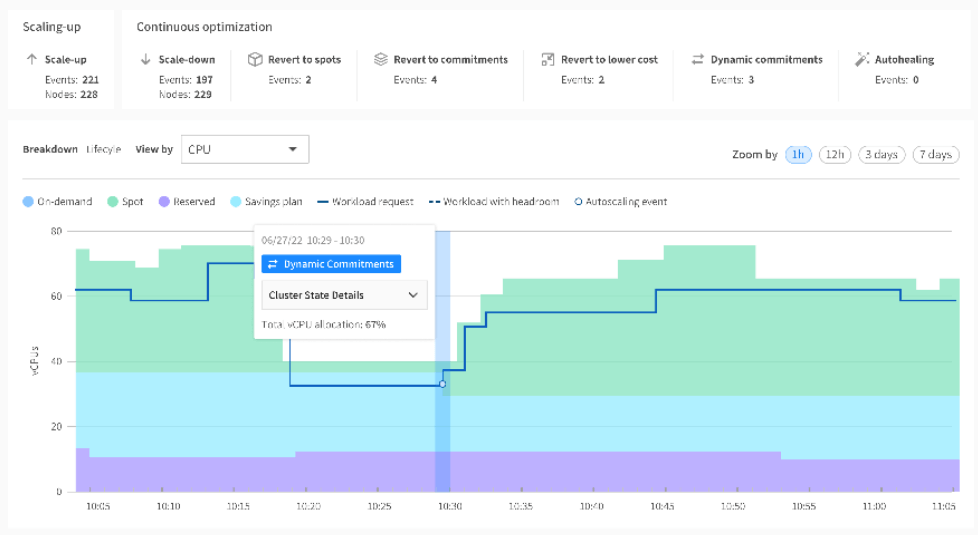The height and width of the screenshot is (535, 978).
Task: Click the Scaling-up heading
Action: (52, 27)
